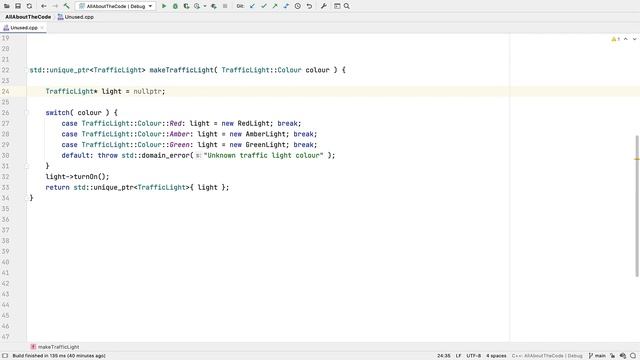Click the makeTrafficLight function name on line 22
Viewport: 640px width, 360px height.
[181, 70]
